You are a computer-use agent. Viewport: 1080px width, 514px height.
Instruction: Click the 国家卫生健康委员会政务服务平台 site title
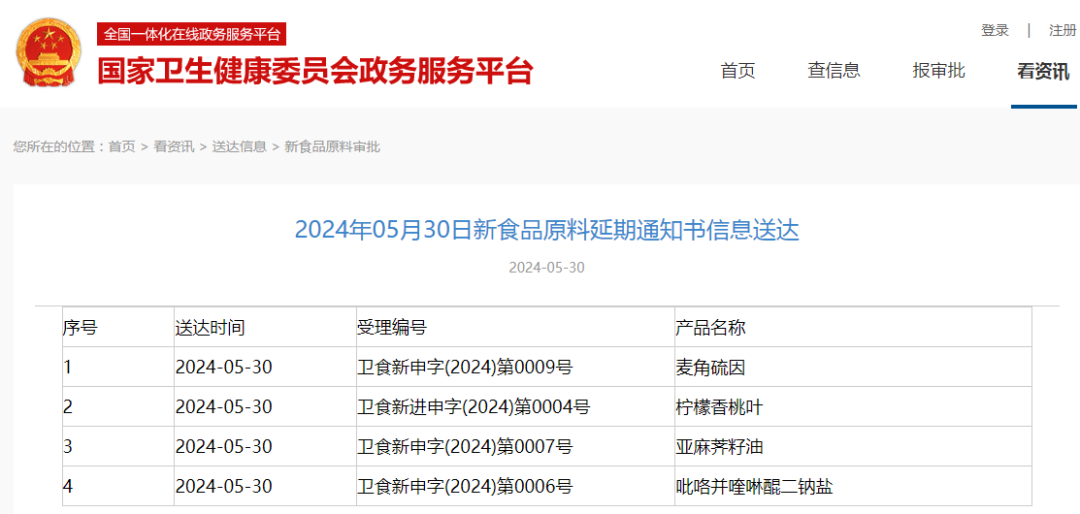pyautogui.click(x=315, y=71)
